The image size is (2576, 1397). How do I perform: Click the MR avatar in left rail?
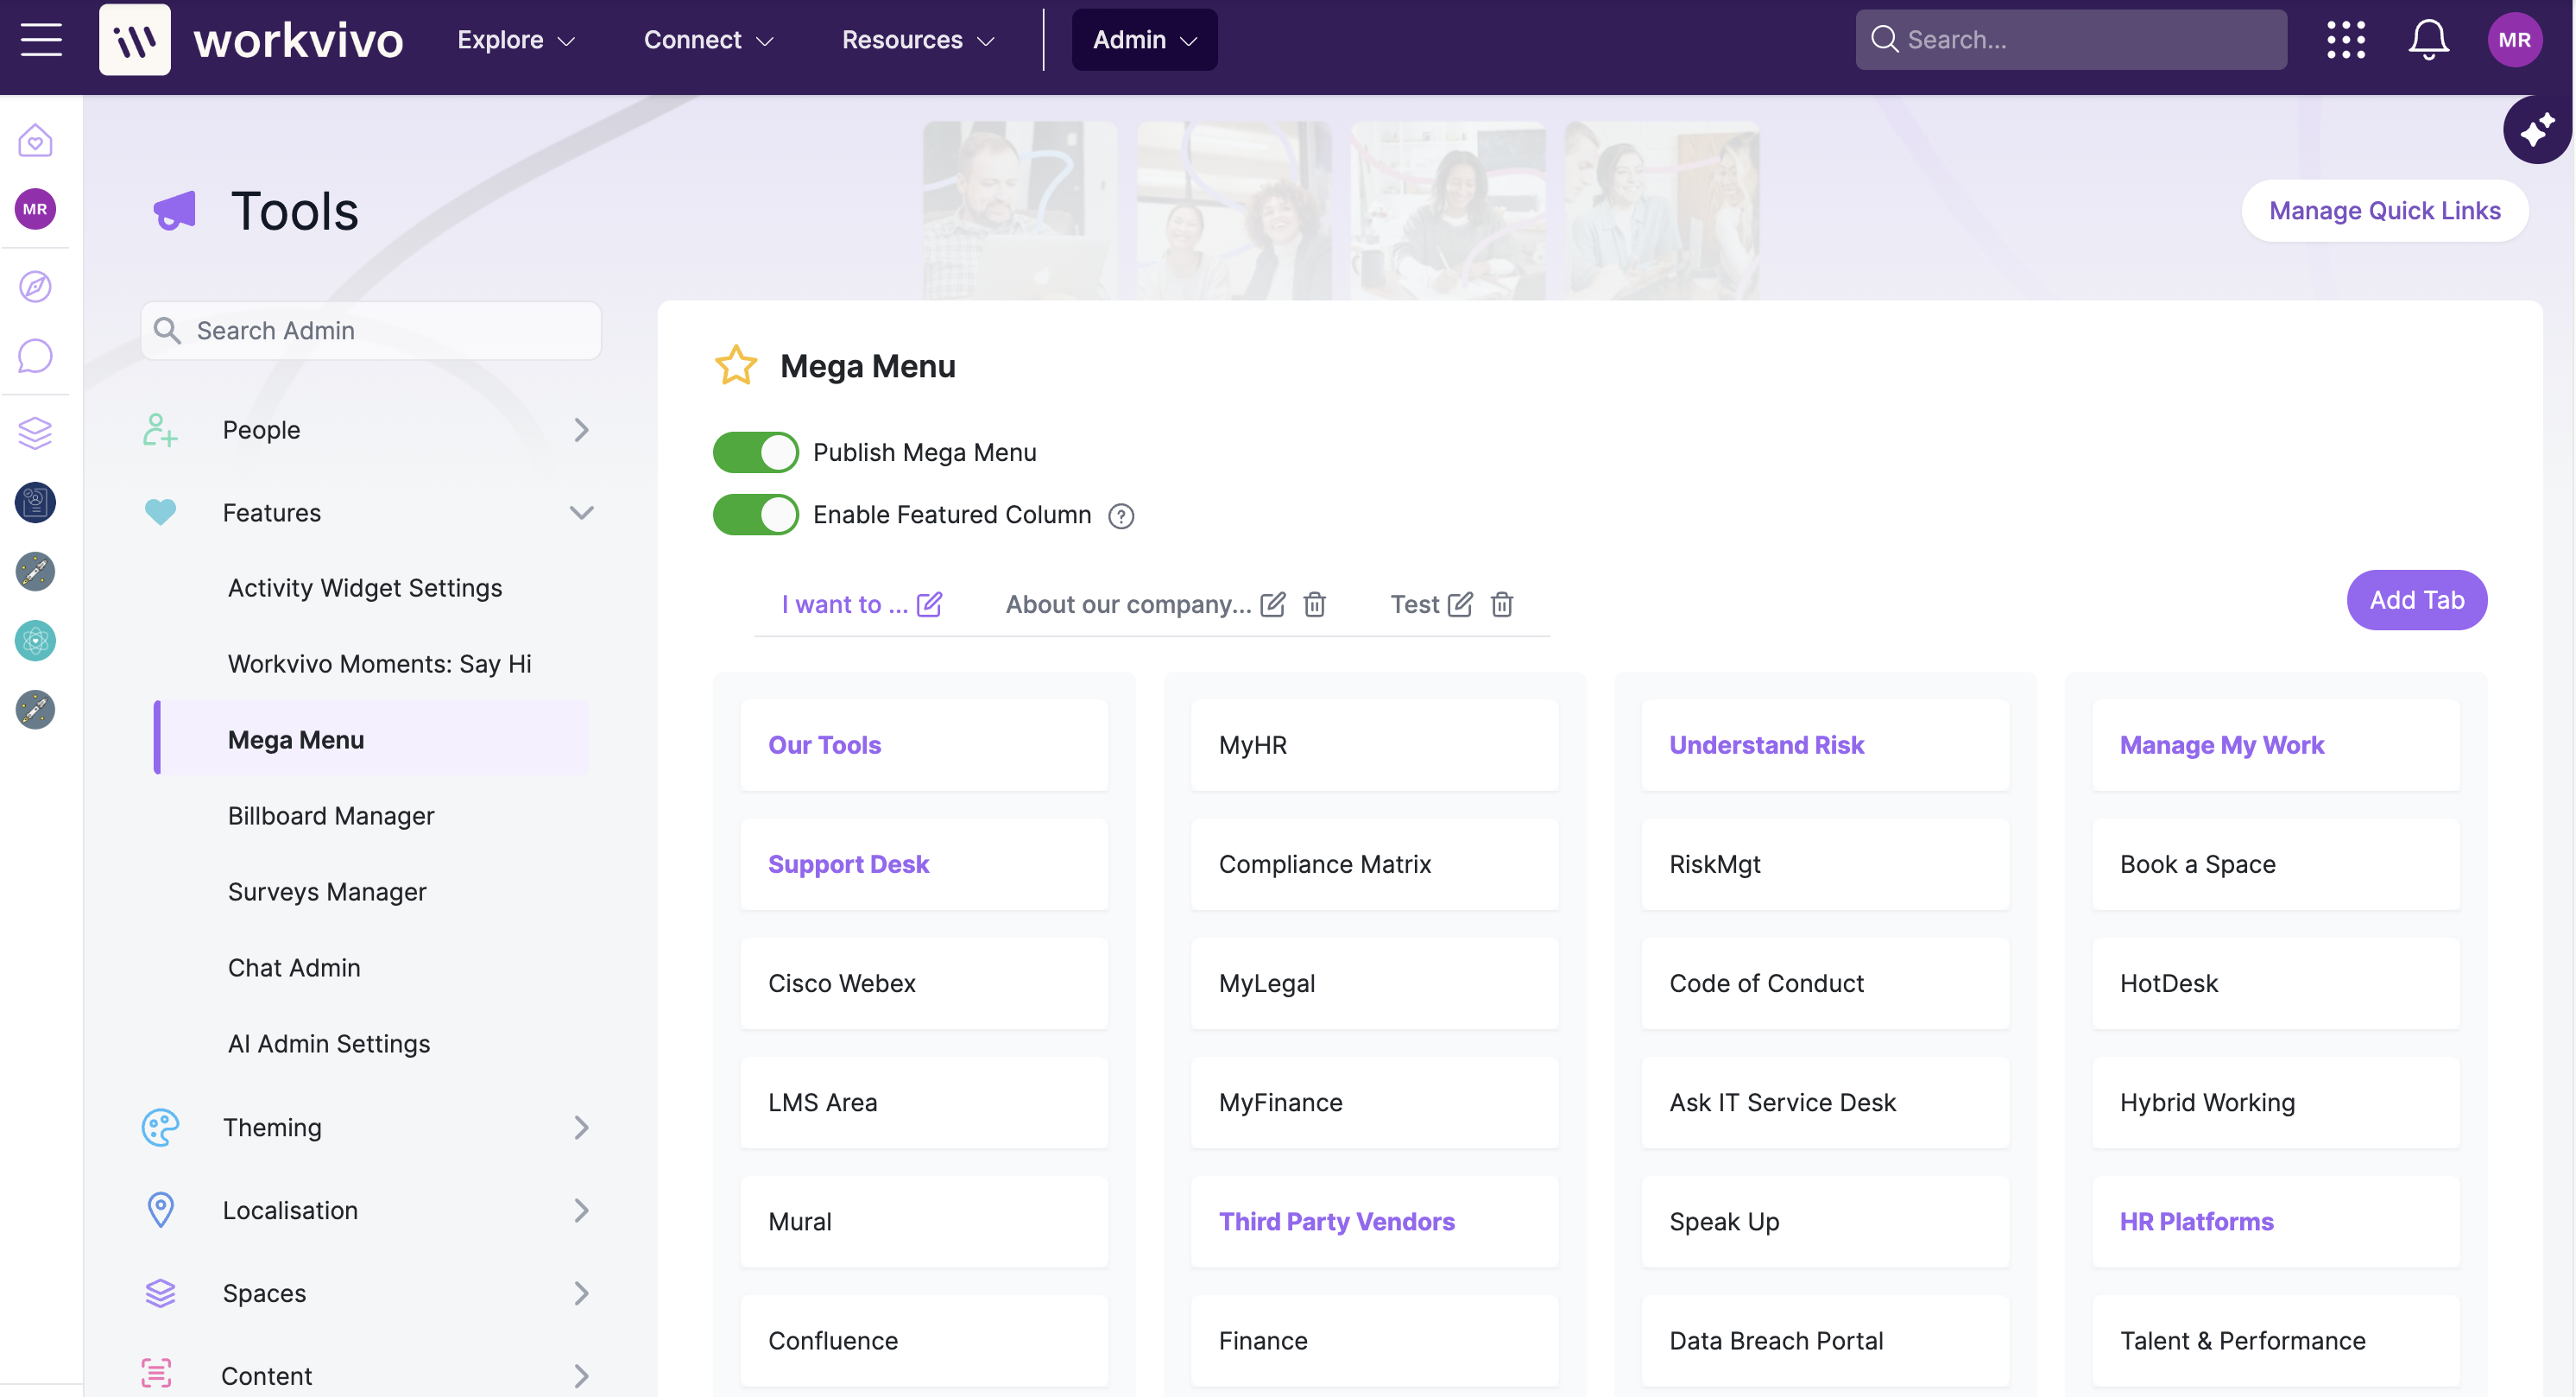tap(35, 209)
